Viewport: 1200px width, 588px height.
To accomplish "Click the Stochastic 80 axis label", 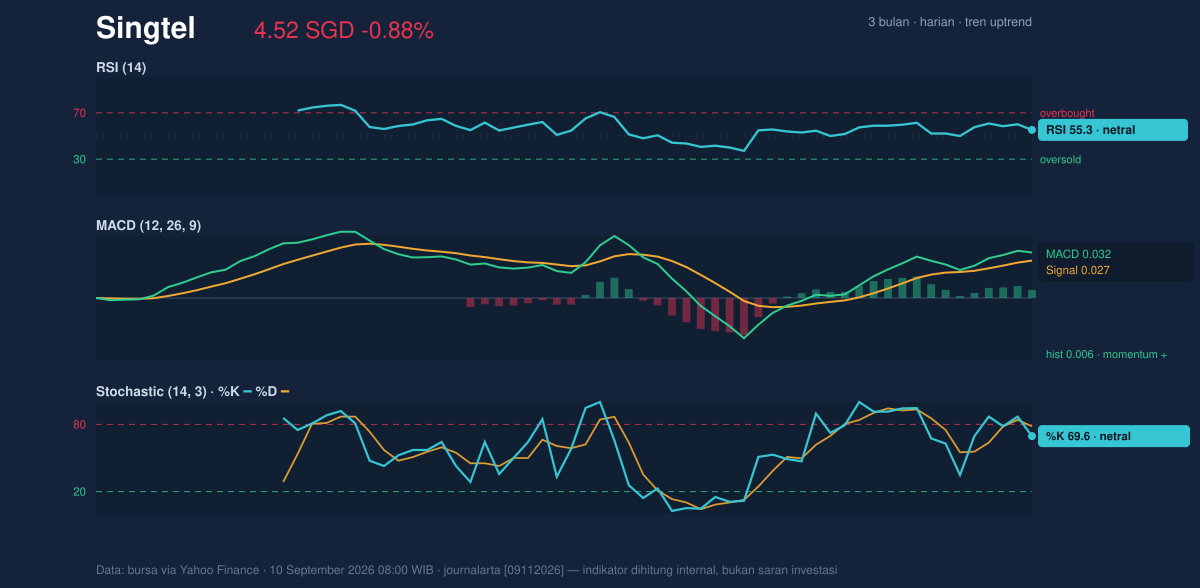I will click(79, 425).
